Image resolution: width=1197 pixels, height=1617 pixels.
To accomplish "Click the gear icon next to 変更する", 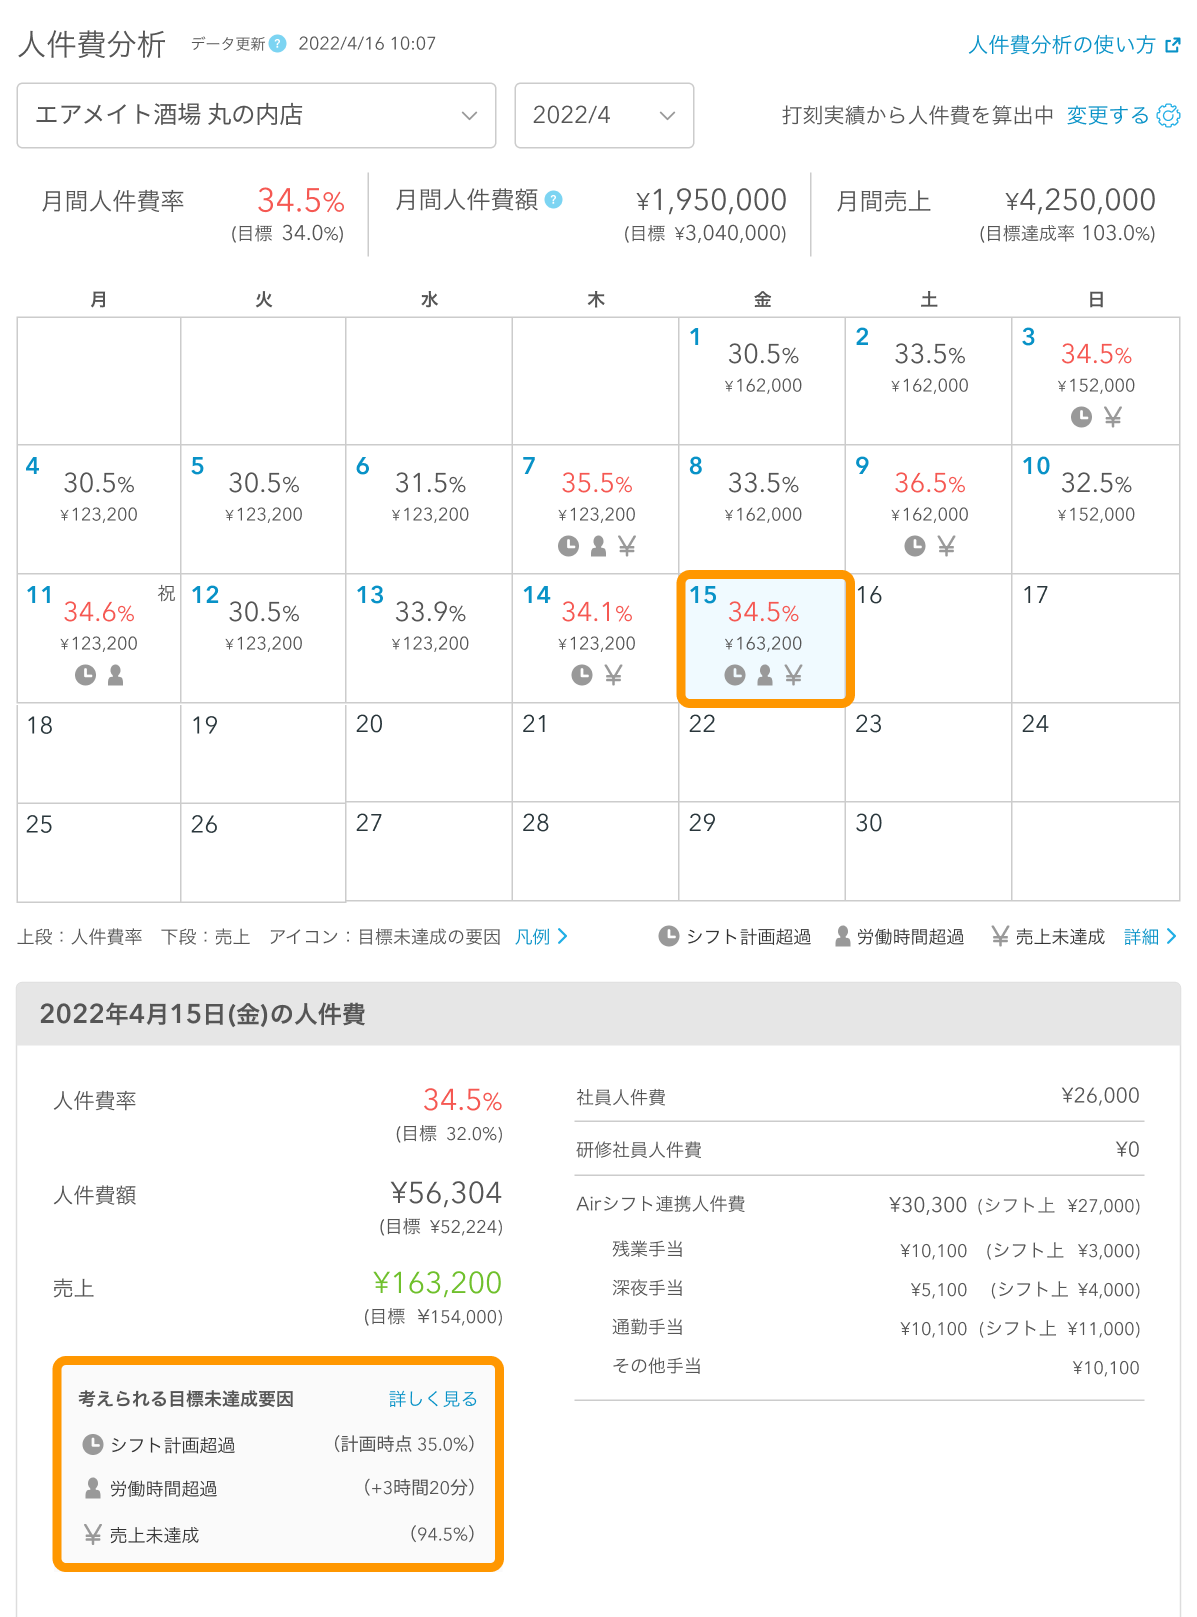I will 1168,115.
